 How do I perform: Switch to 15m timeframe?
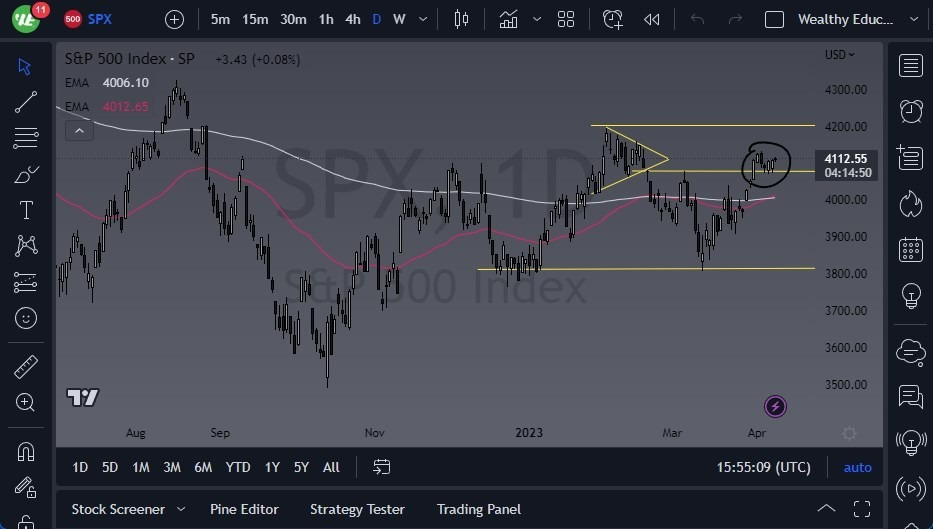click(255, 20)
